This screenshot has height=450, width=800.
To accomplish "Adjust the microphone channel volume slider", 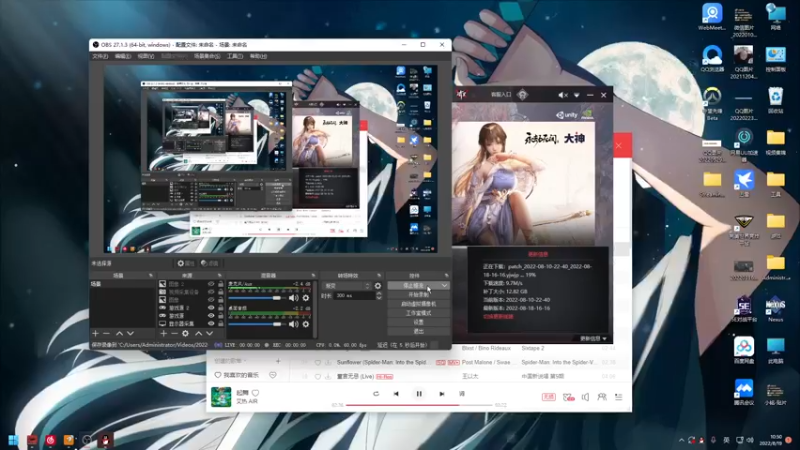I will [x=257, y=297].
